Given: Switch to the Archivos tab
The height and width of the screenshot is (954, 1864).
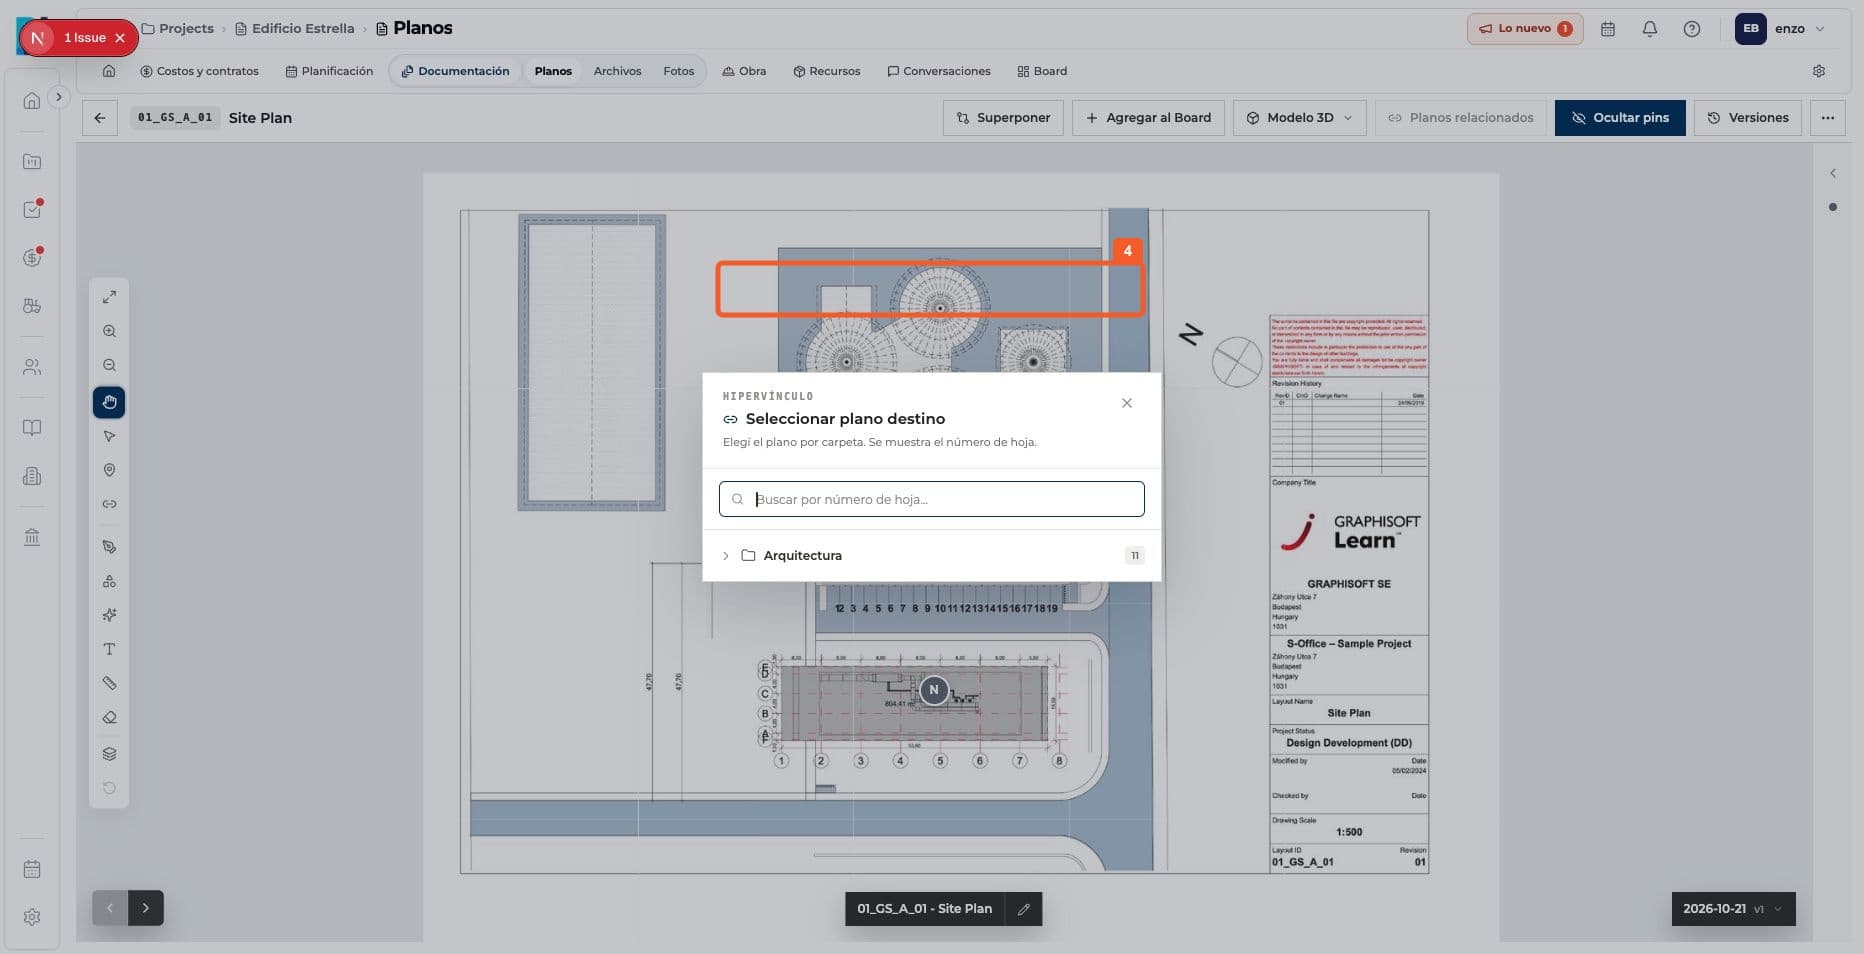Looking at the screenshot, I should click(617, 71).
